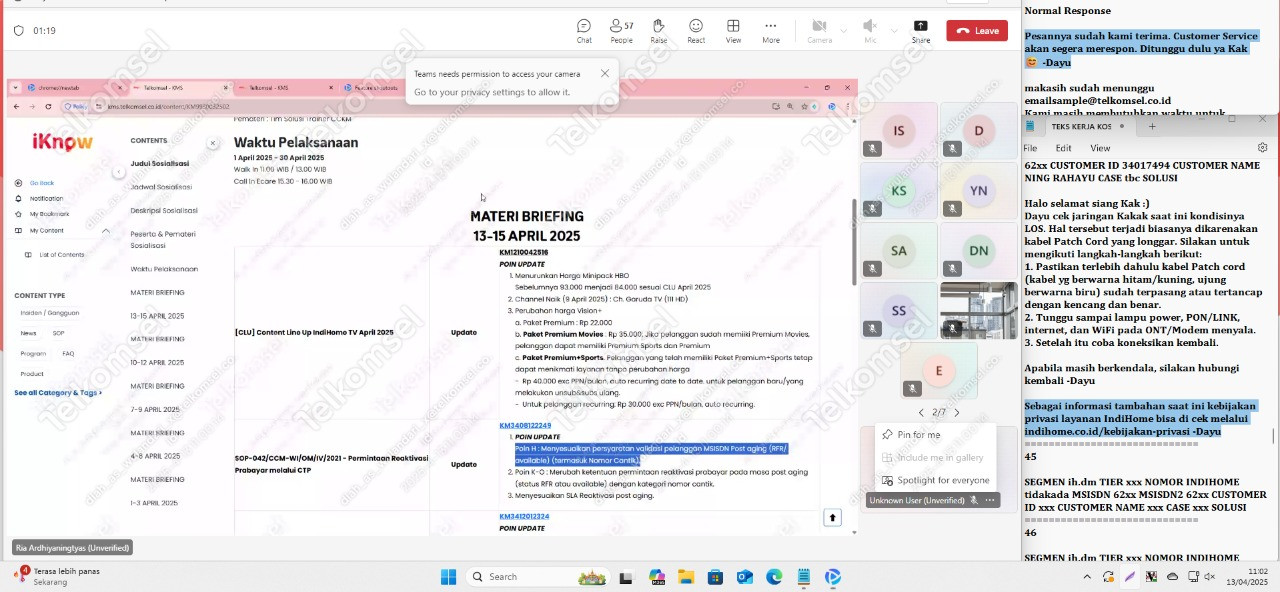The image size is (1280, 592).
Task: Open link KM3412012324
Action: (524, 517)
